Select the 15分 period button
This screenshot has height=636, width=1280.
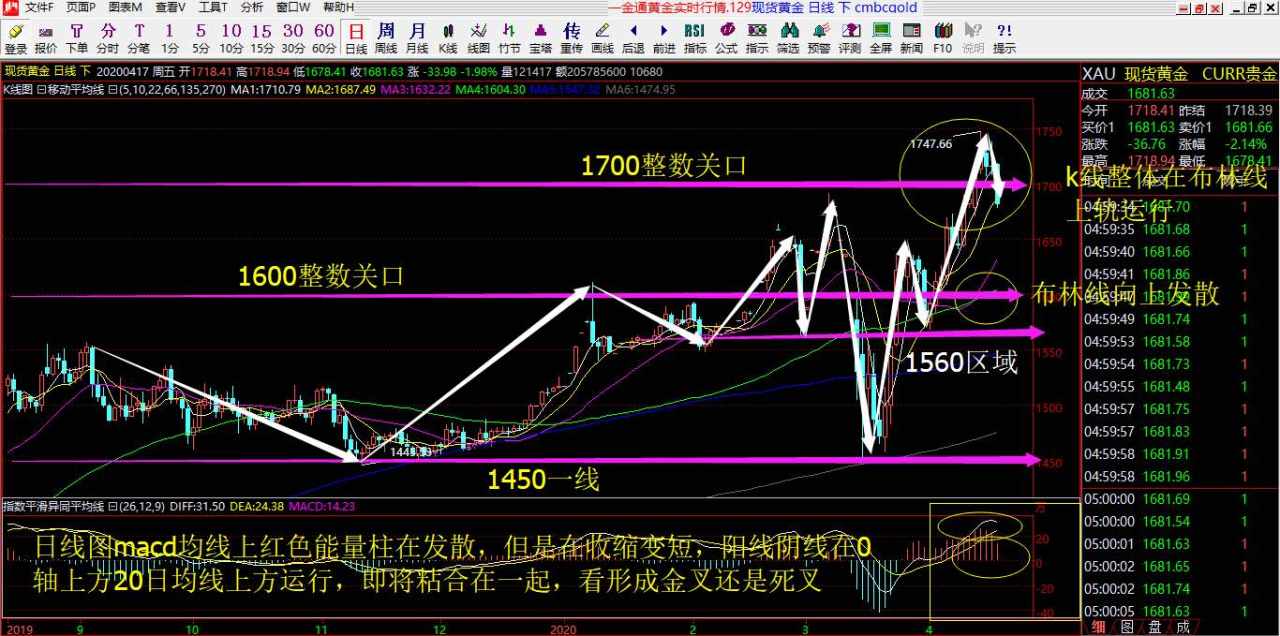[x=262, y=38]
